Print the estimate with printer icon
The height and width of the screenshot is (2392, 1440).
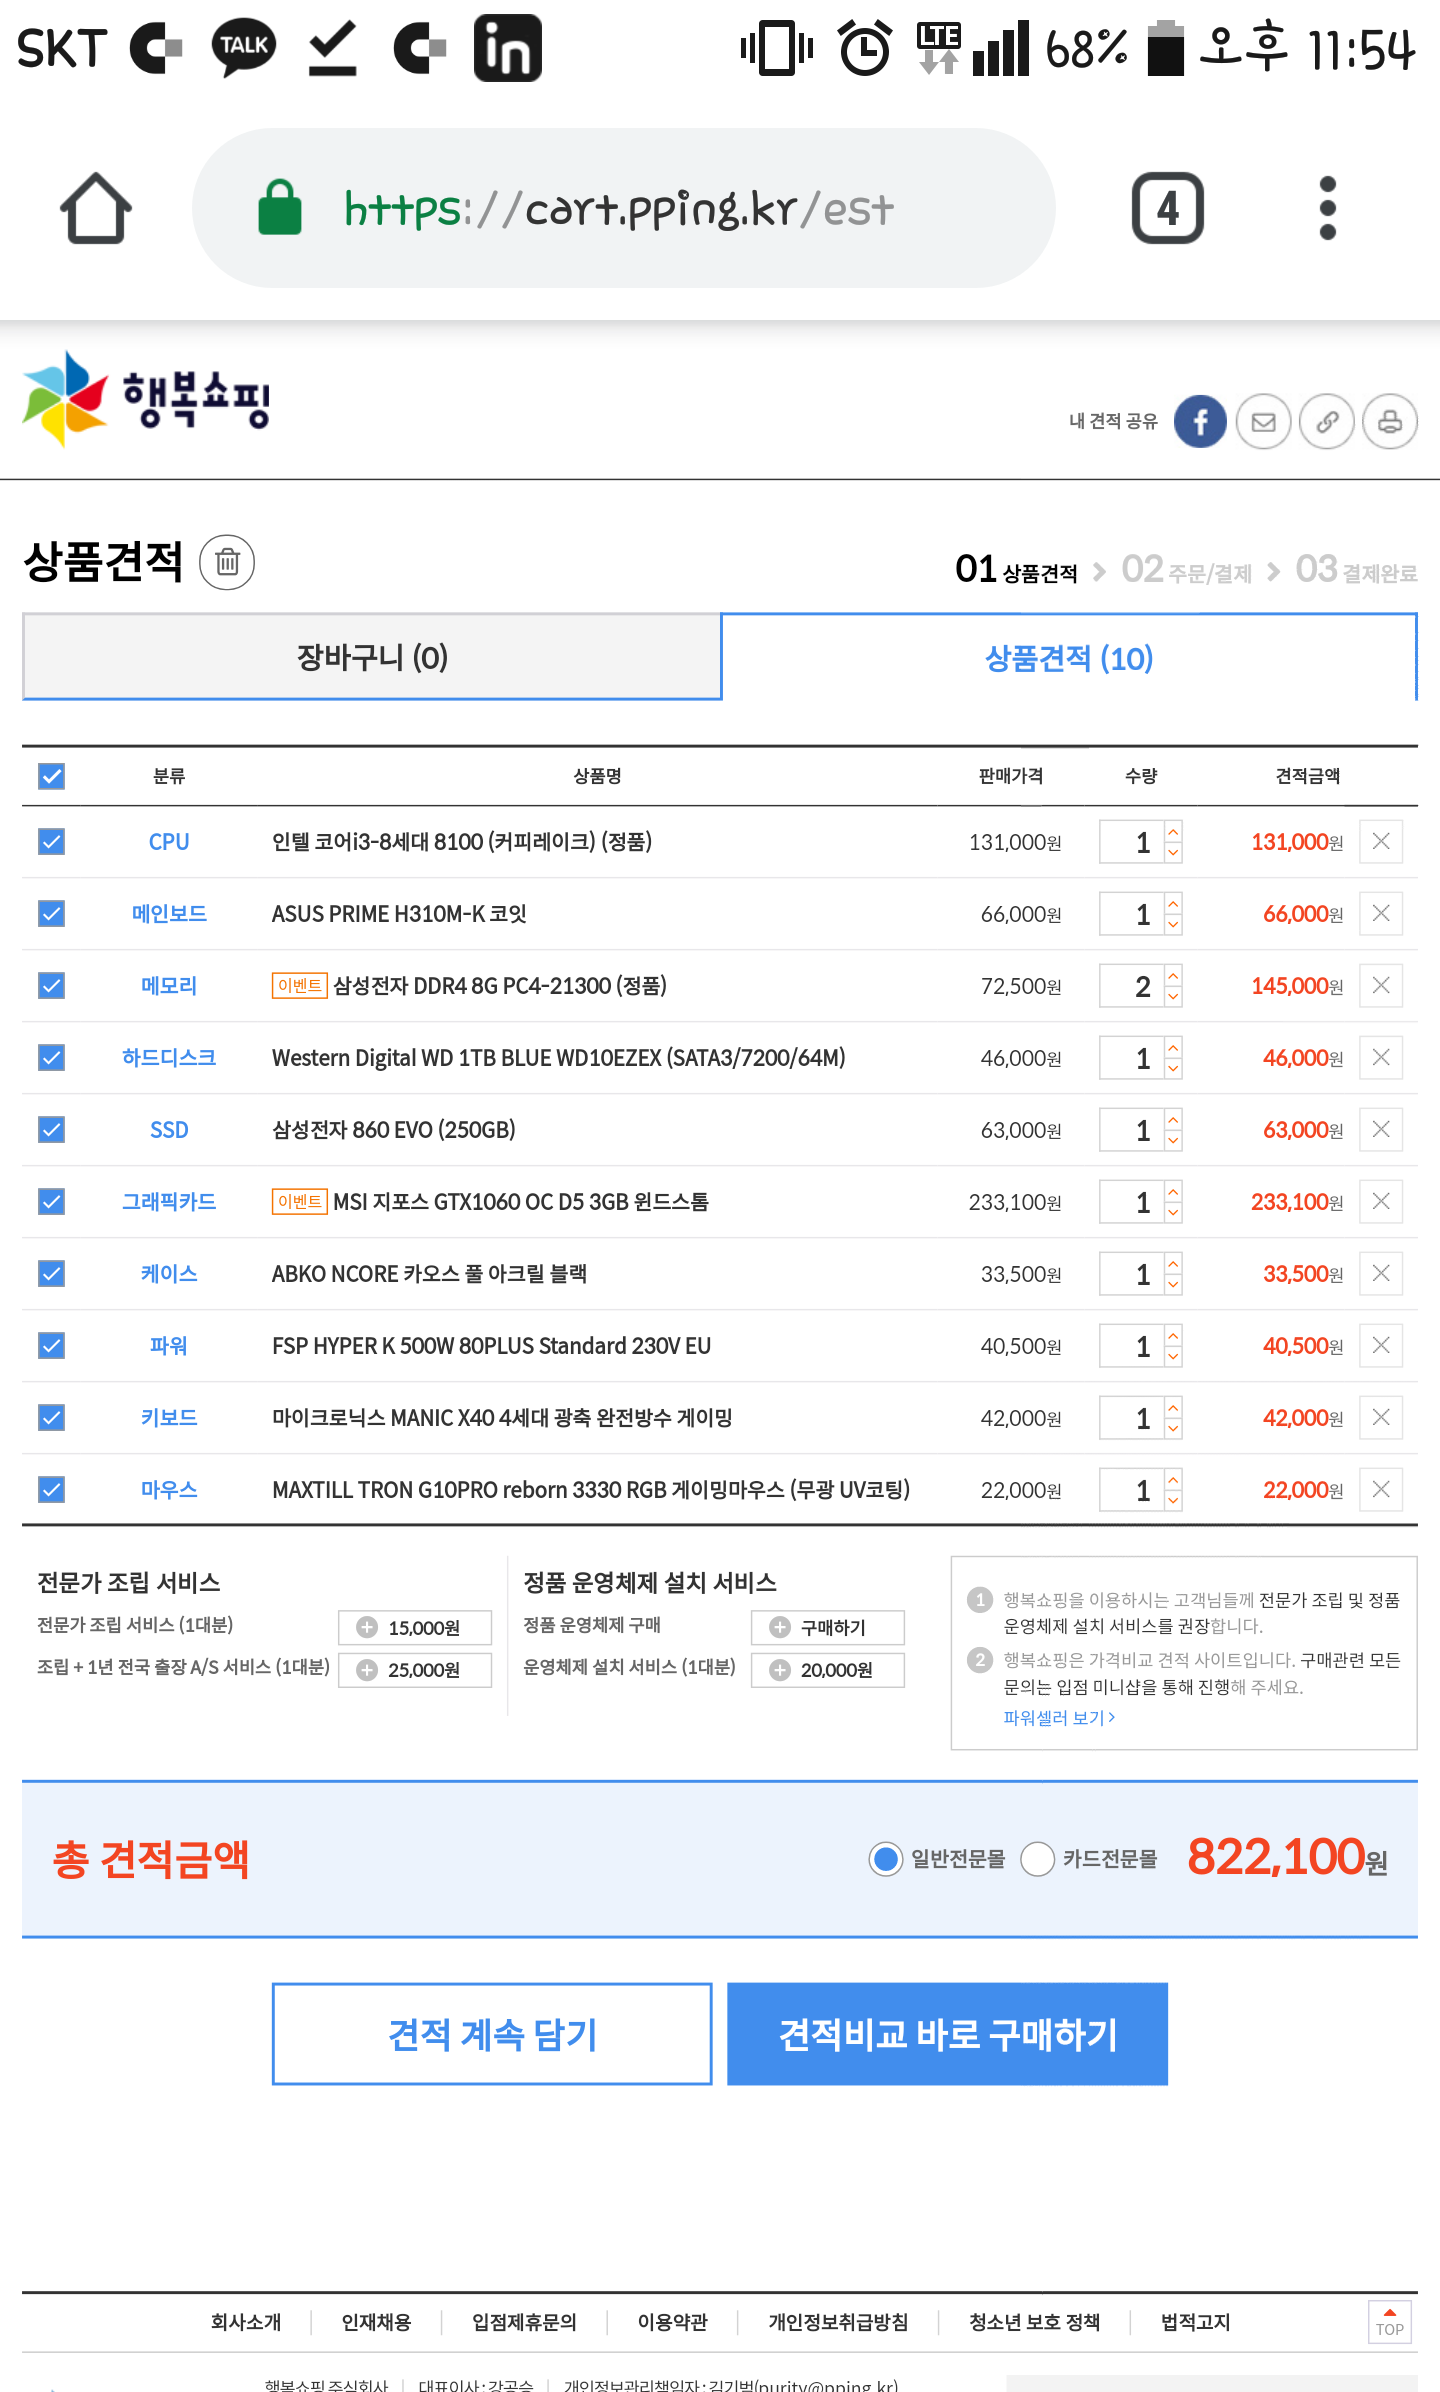pyautogui.click(x=1390, y=421)
